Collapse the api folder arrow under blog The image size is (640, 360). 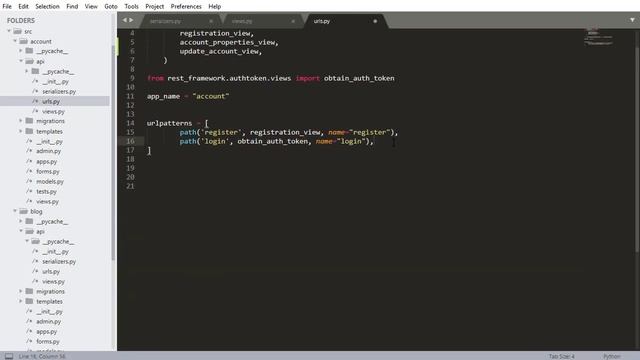(21, 231)
